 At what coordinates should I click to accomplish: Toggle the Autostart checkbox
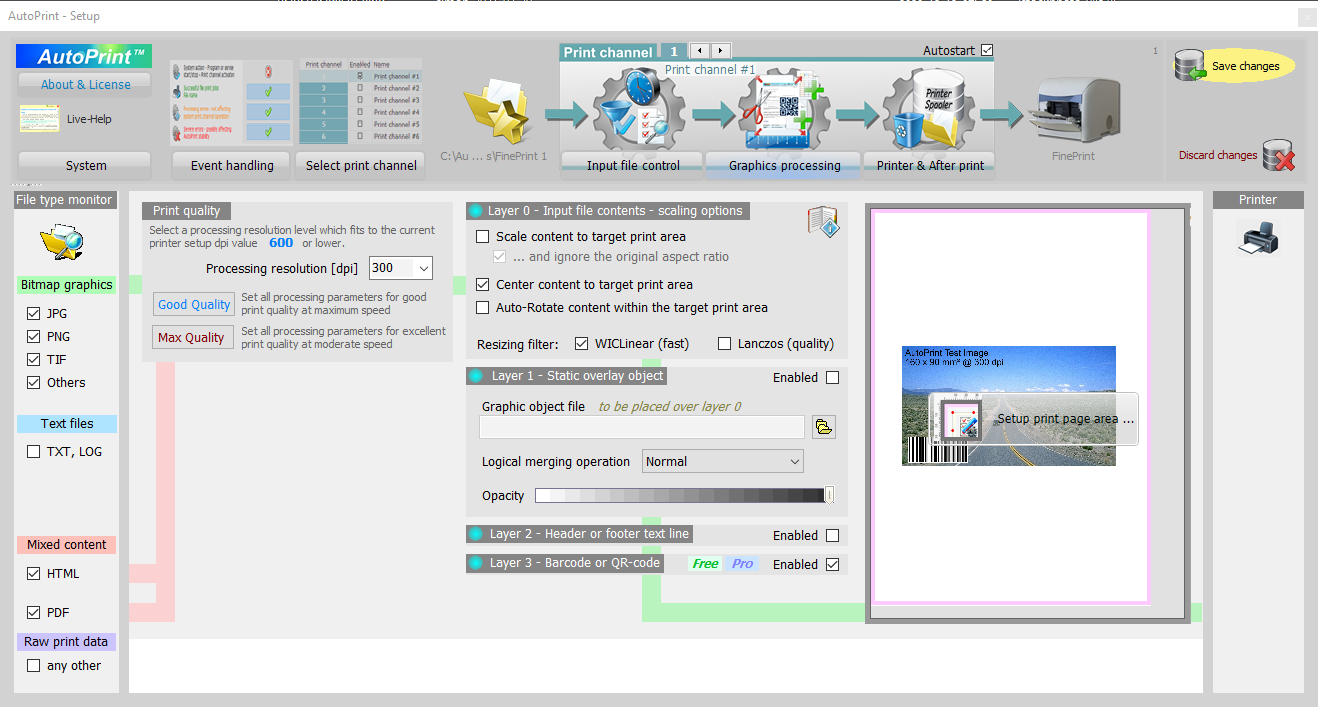pos(987,50)
